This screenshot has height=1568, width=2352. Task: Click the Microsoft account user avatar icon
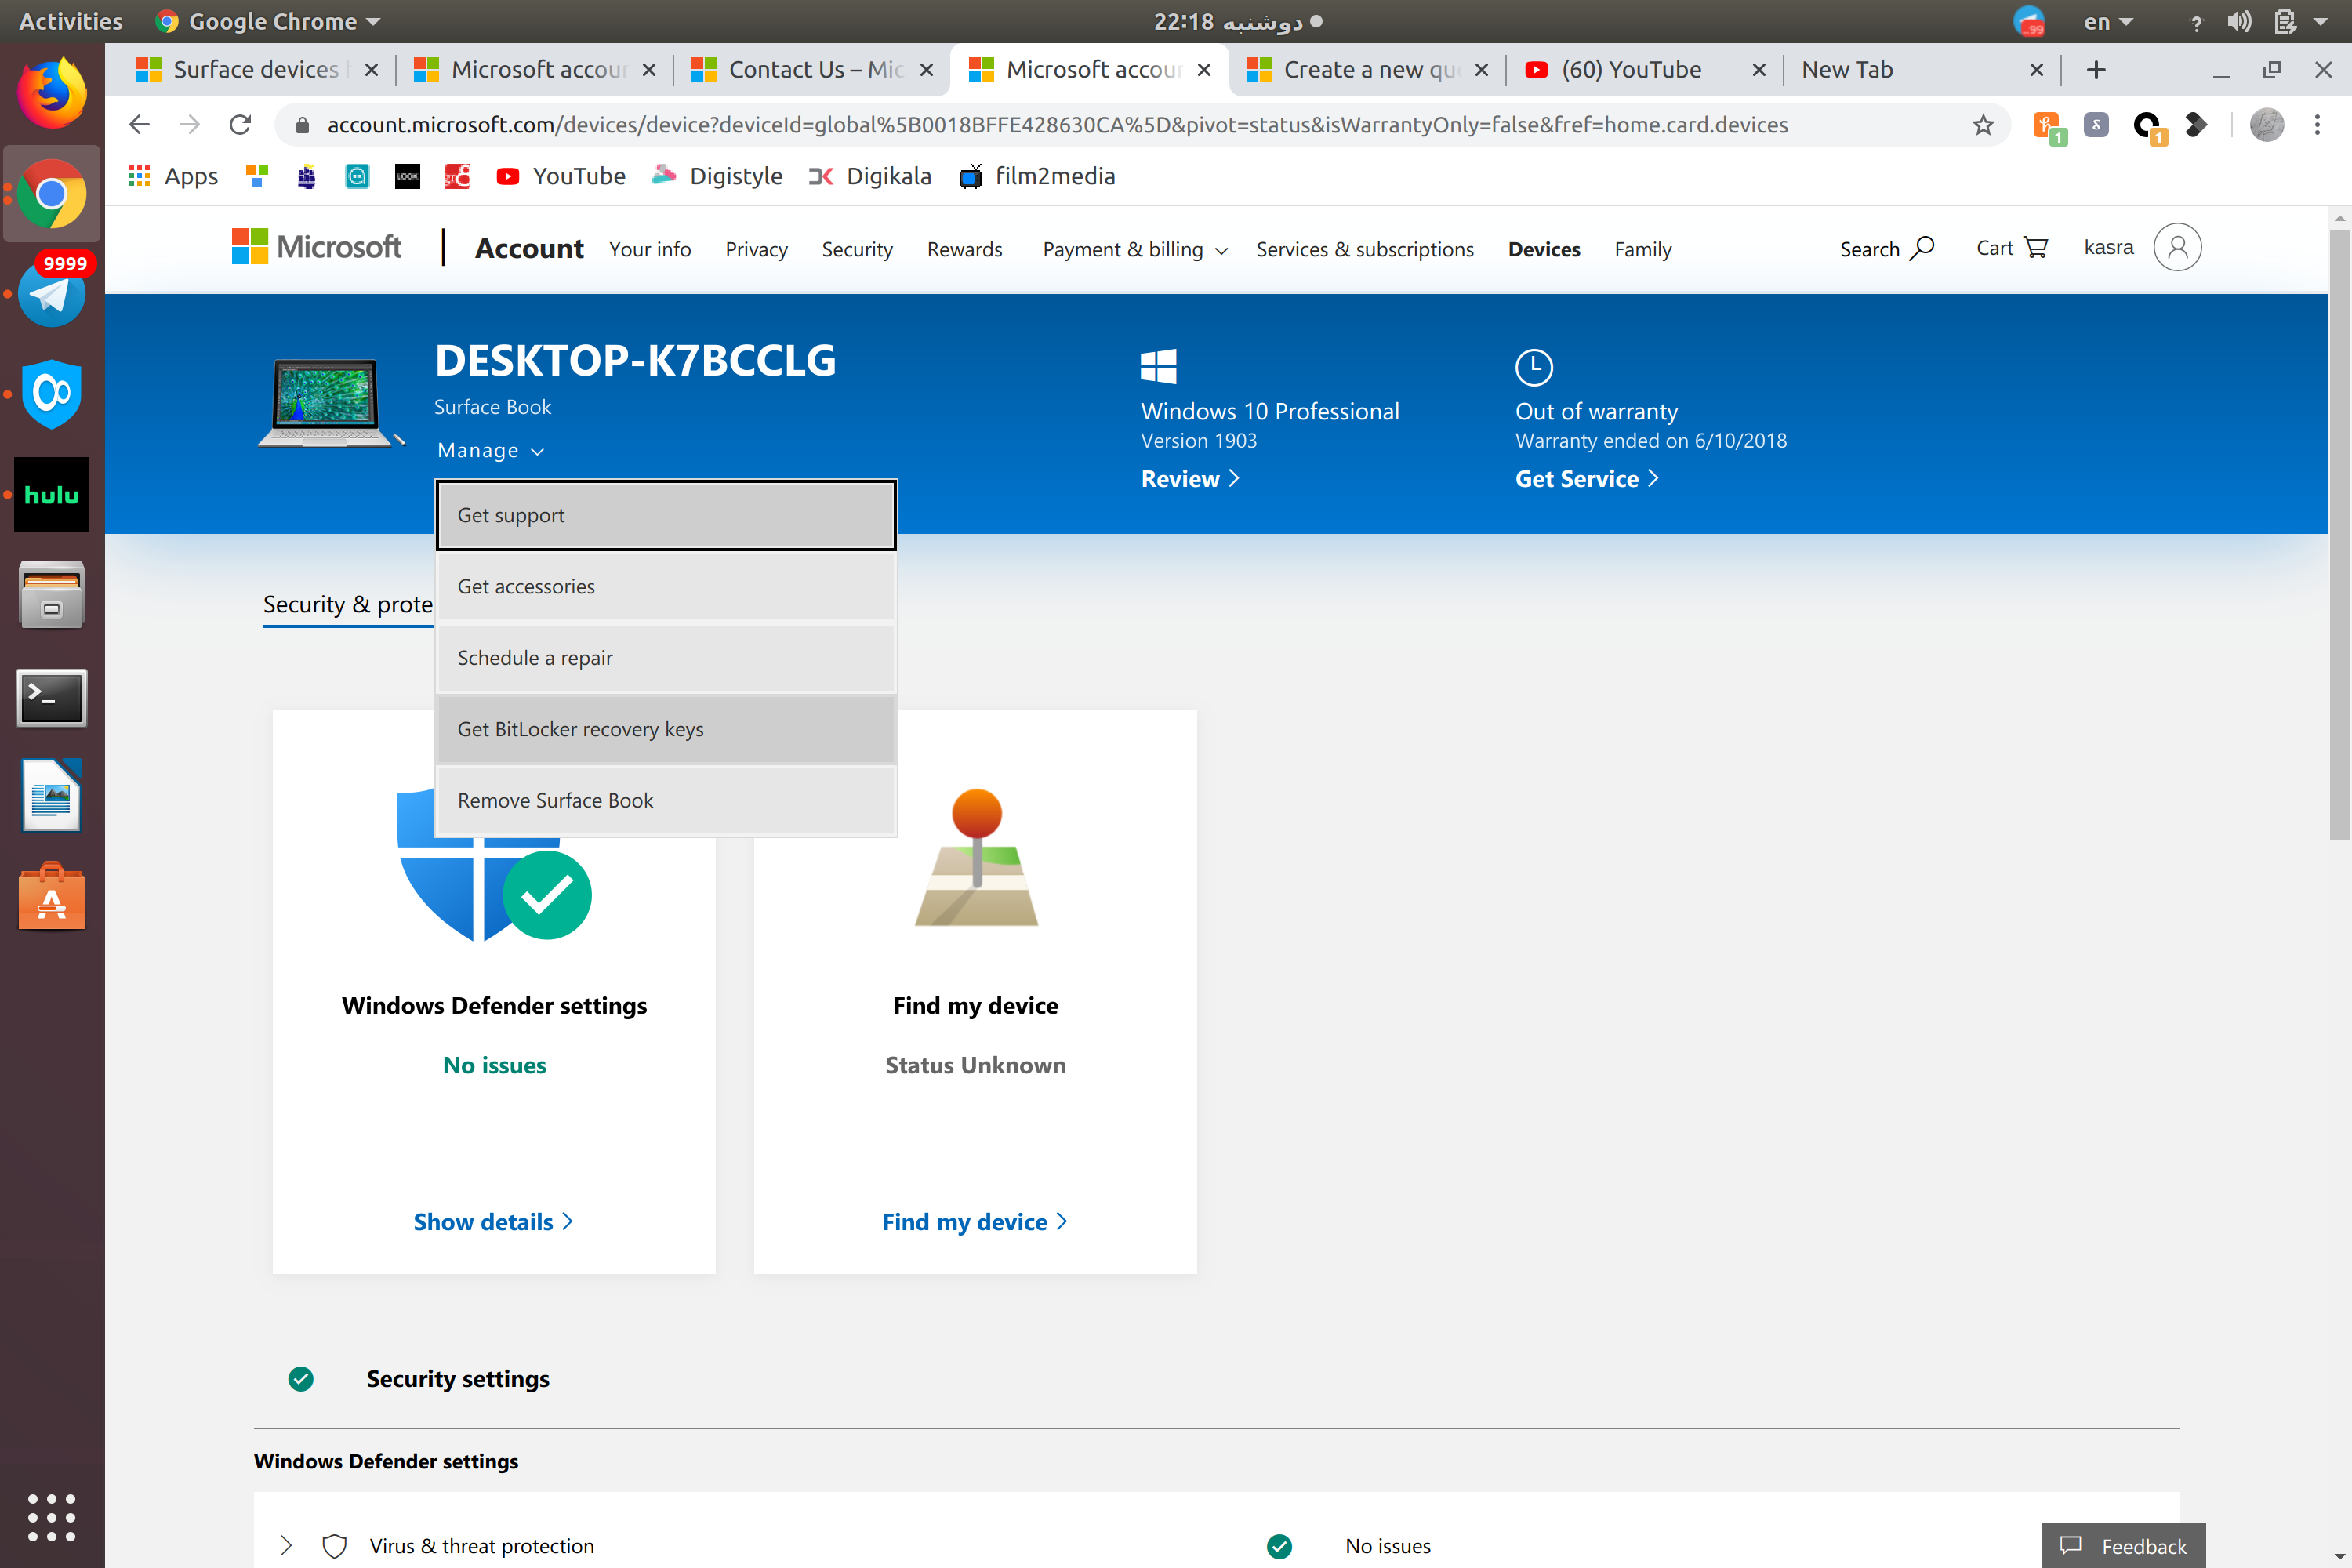pos(2176,247)
